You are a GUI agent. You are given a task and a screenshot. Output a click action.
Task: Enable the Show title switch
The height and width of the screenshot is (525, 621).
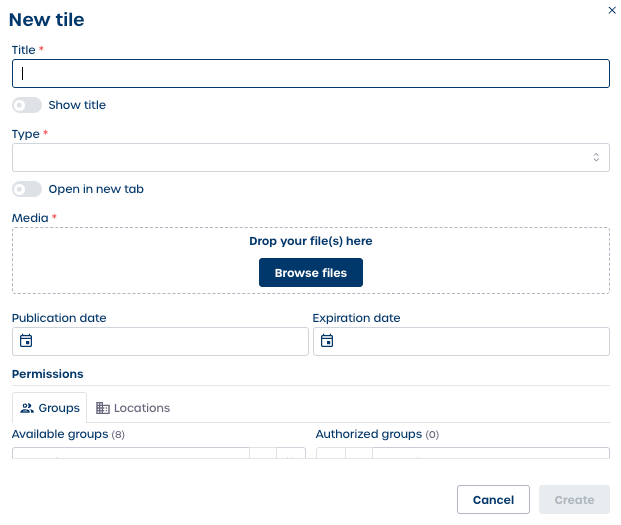27,105
